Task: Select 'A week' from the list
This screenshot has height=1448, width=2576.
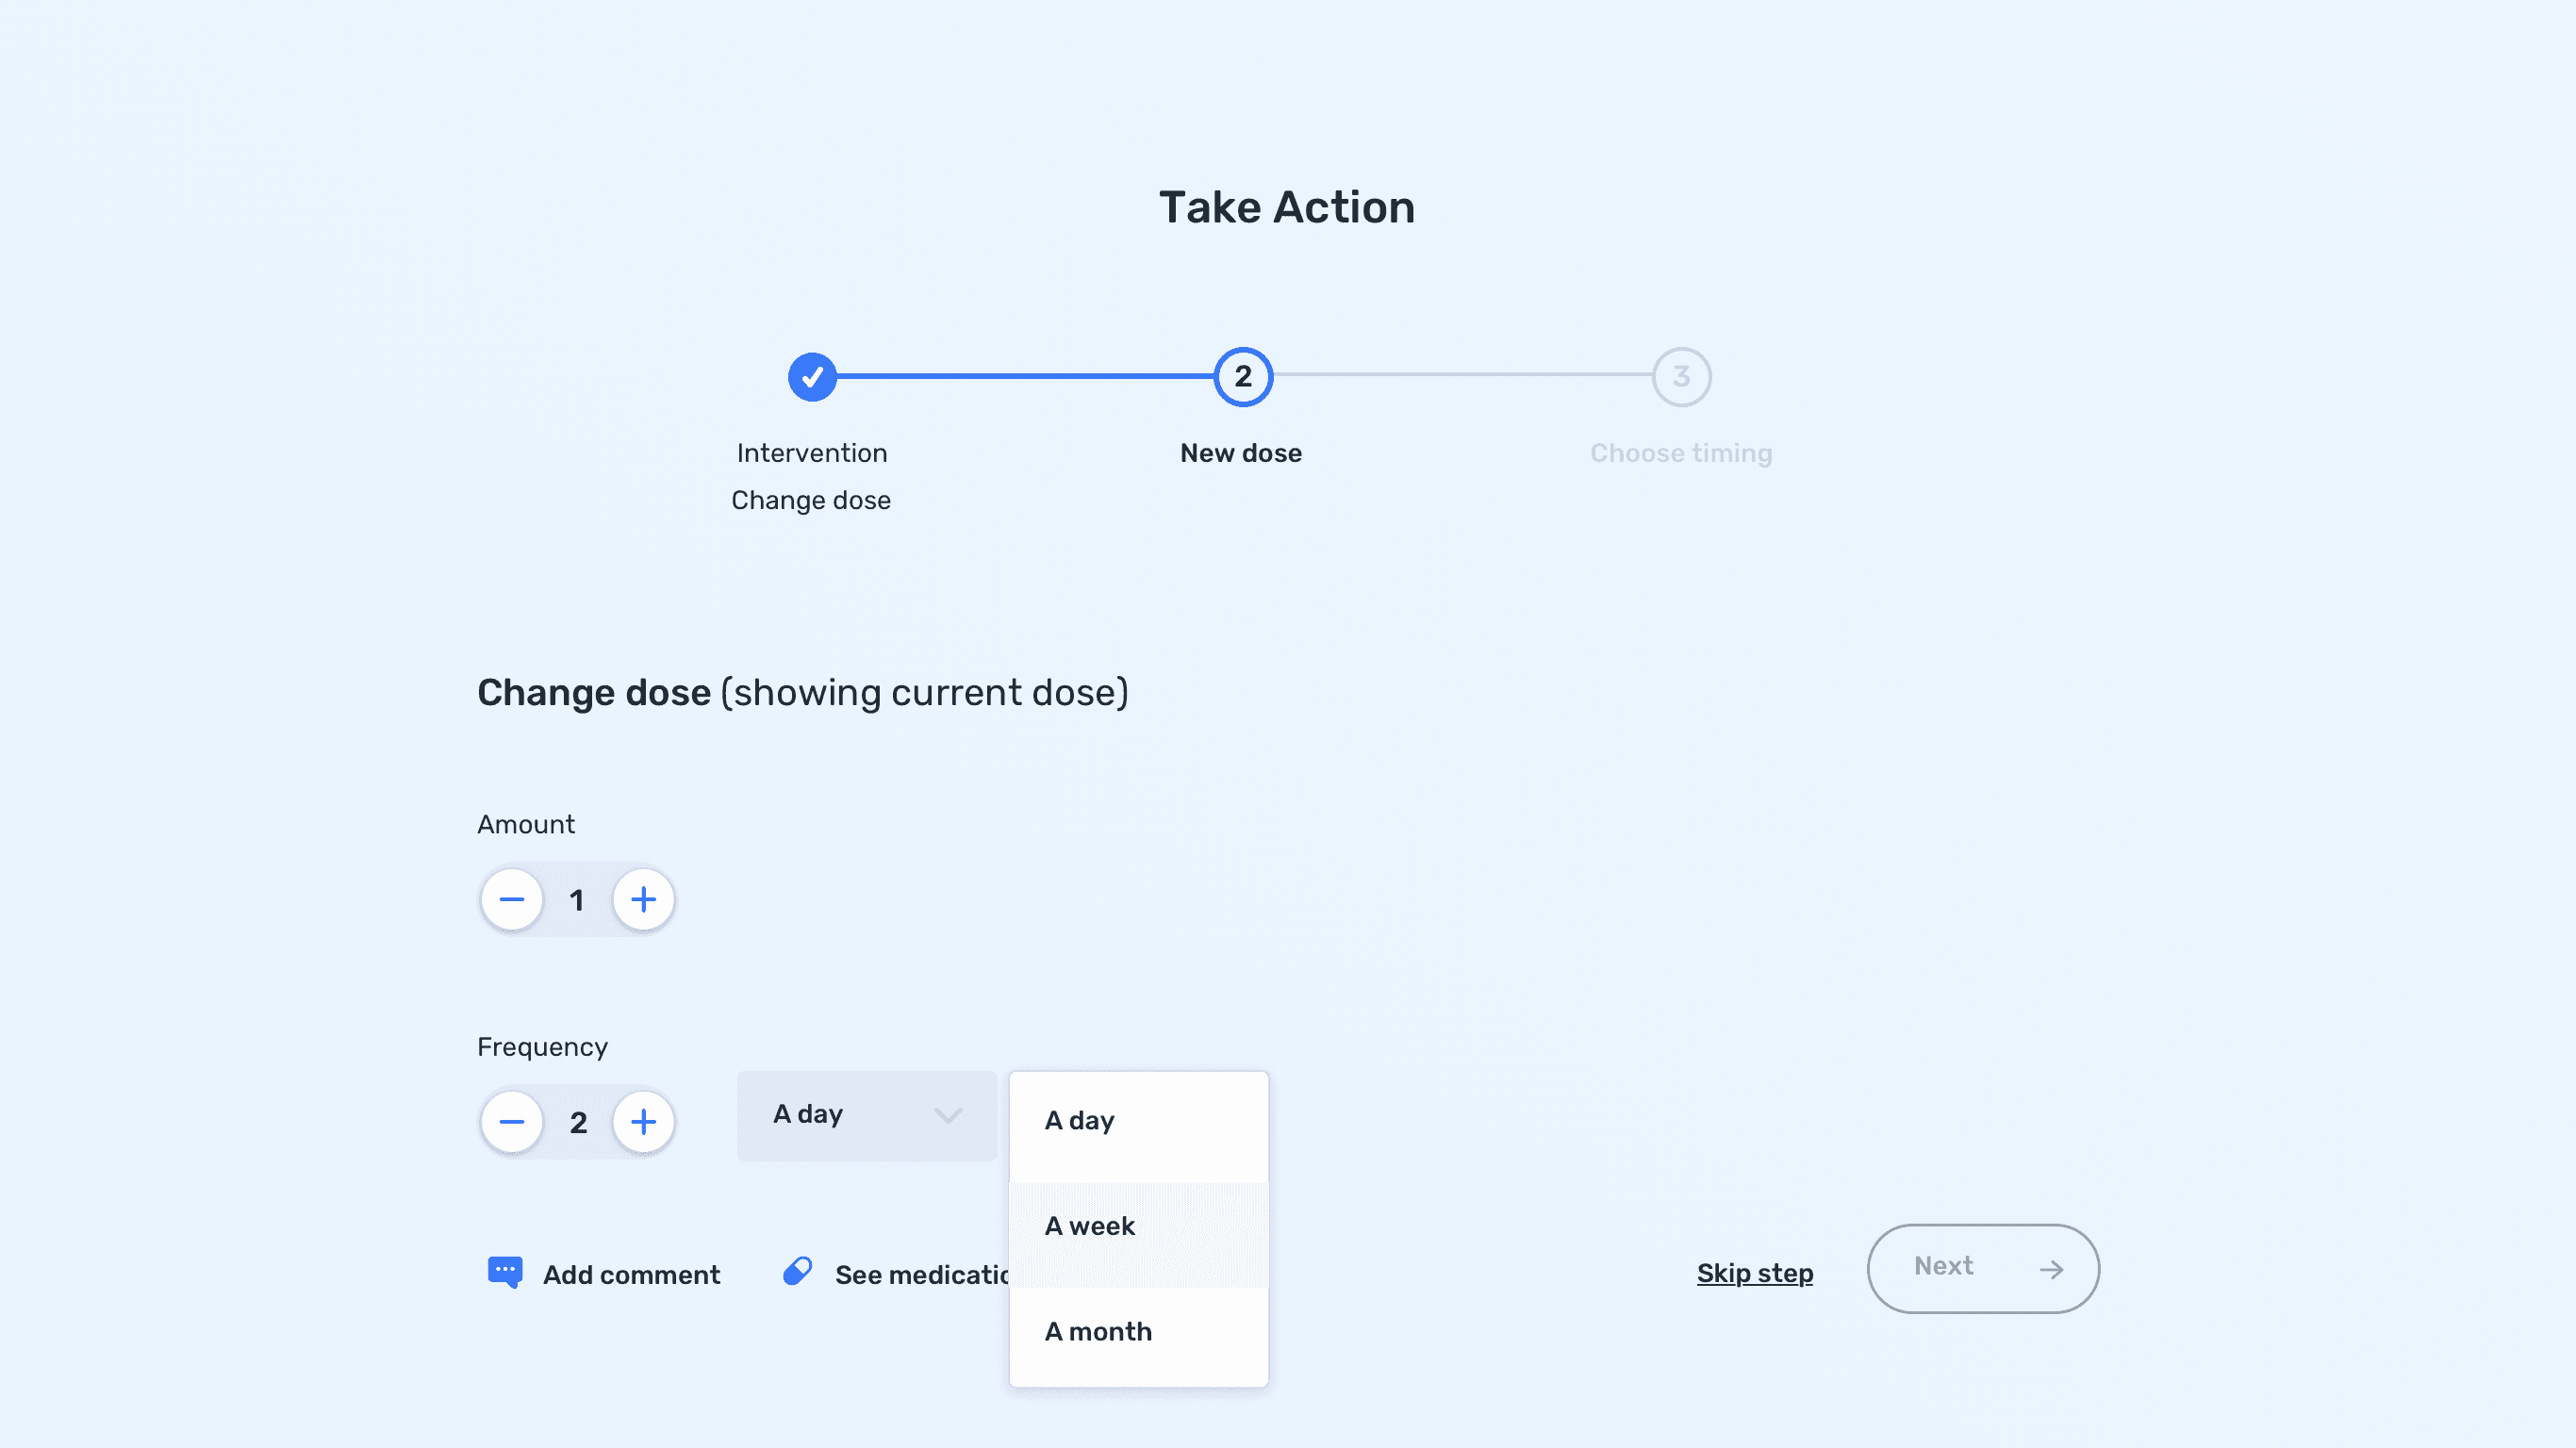Action: click(1137, 1227)
